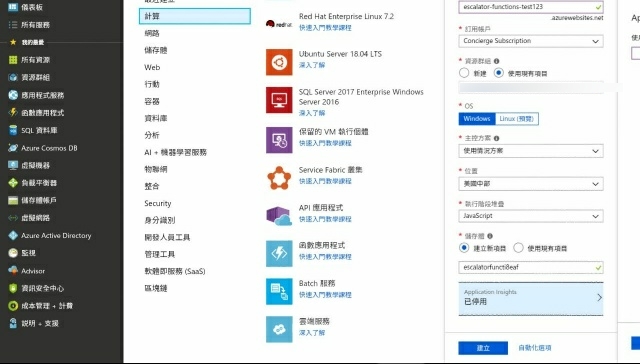Click the Service Fabric 叢集 icon
Screen dimensions: 640x364
tap(279, 178)
